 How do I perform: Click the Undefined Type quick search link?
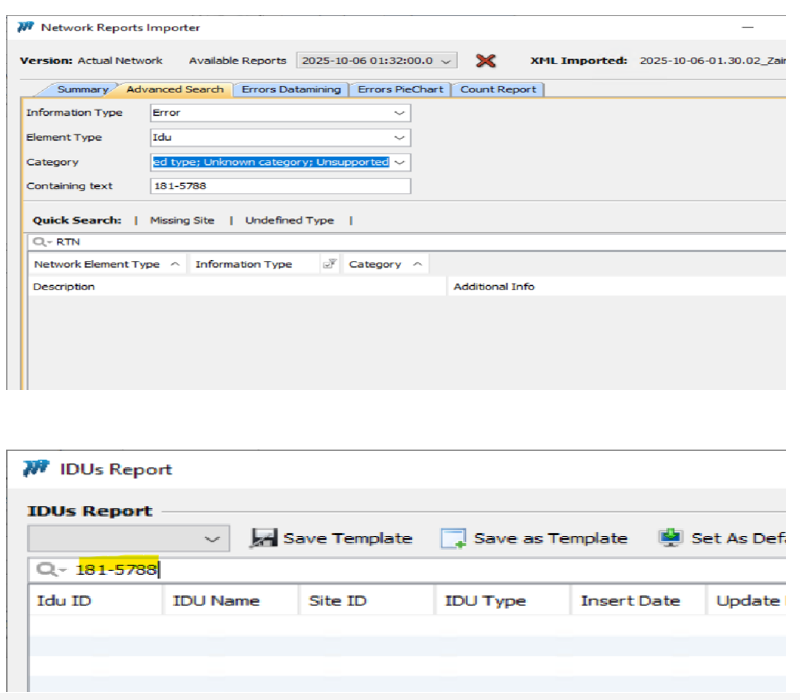pyautogui.click(x=289, y=220)
